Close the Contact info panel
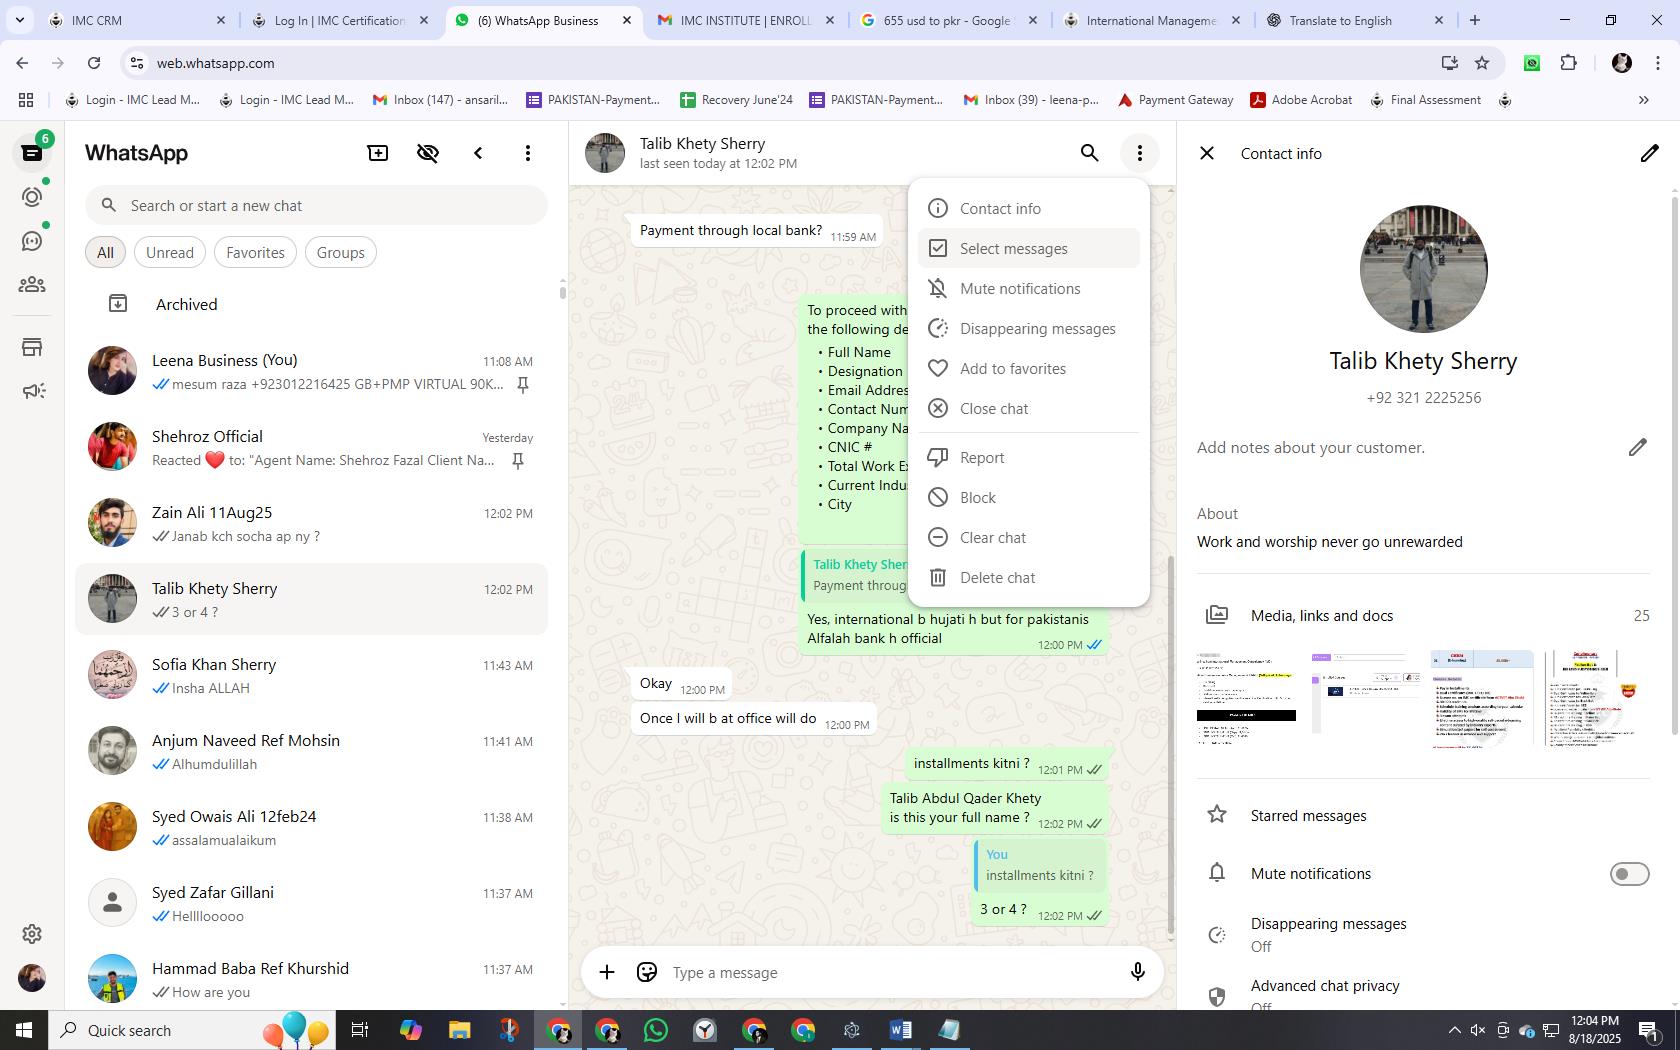 pyautogui.click(x=1207, y=153)
